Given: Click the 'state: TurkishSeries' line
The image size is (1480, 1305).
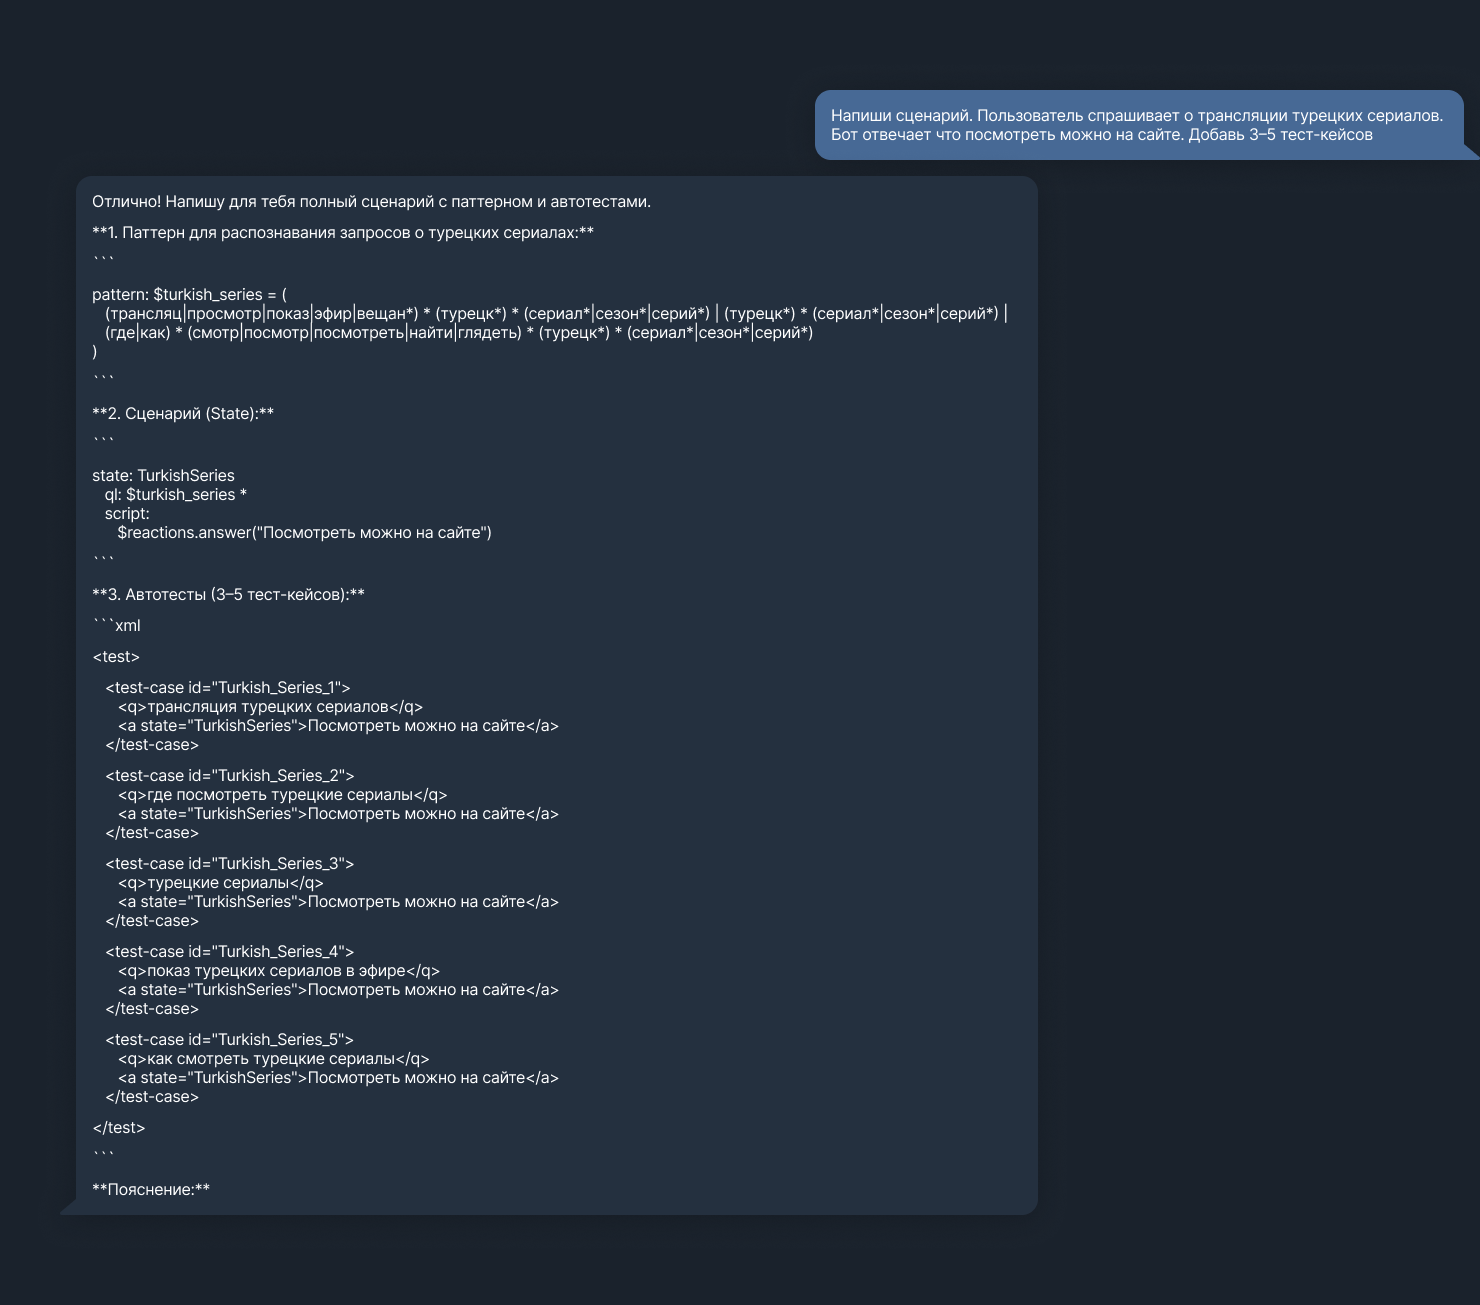Looking at the screenshot, I should click(163, 476).
